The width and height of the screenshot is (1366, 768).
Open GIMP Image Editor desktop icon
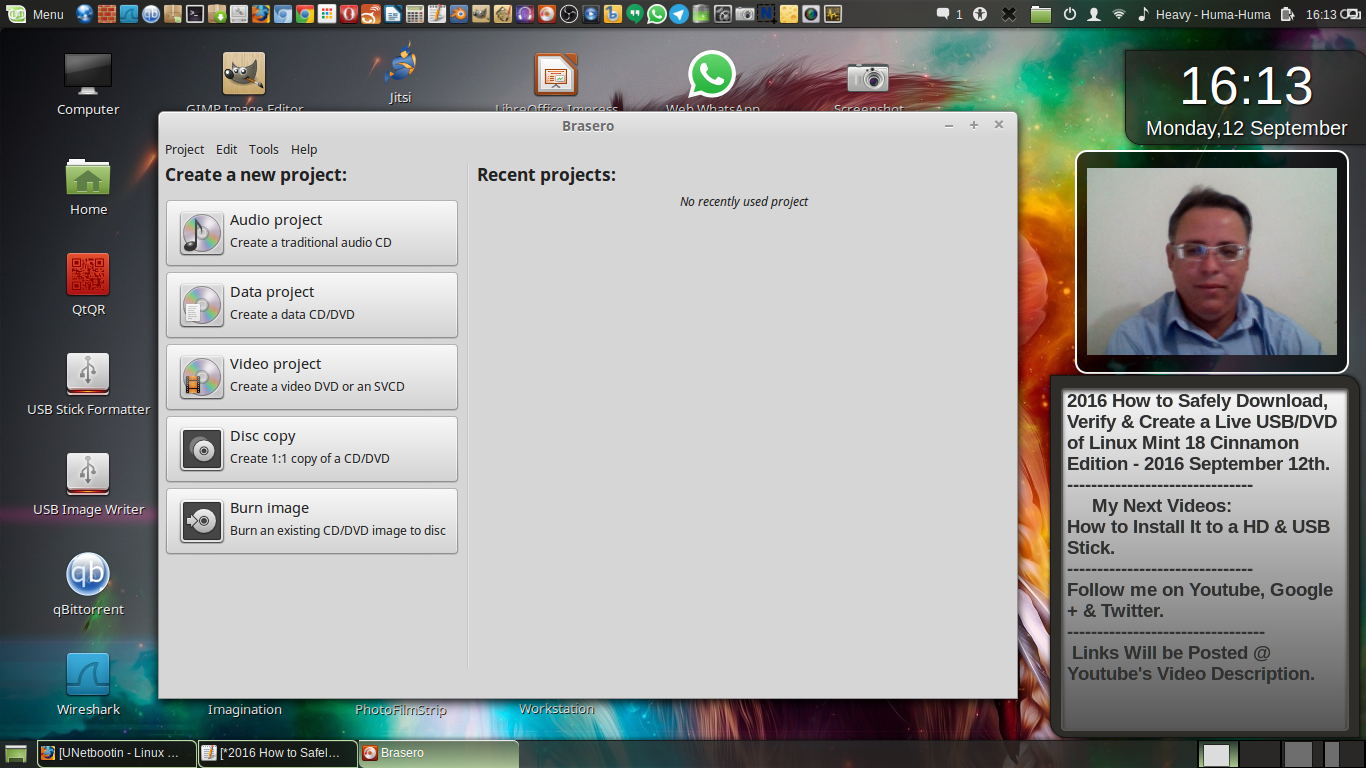244,82
